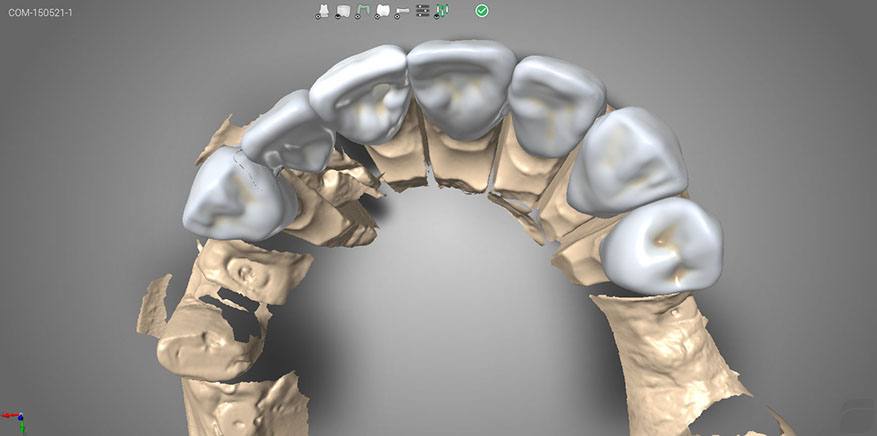Select the far-left gray molar crown
This screenshot has width=877, height=436.
(231, 200)
